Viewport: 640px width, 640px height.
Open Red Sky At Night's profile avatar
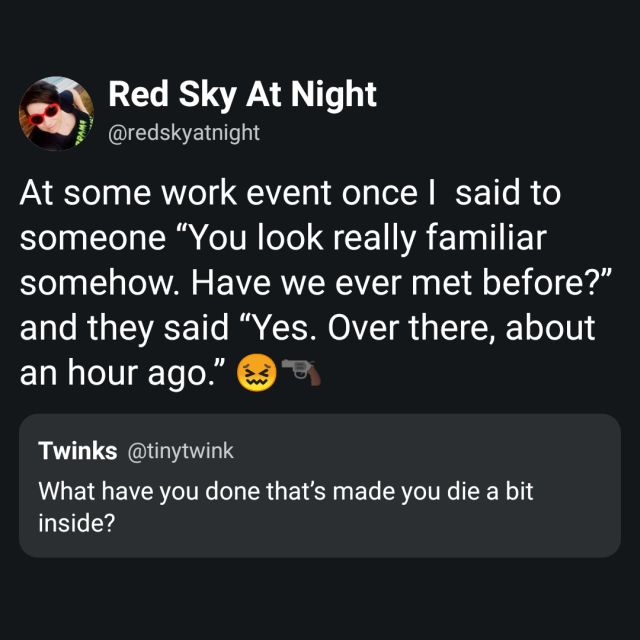(56, 113)
